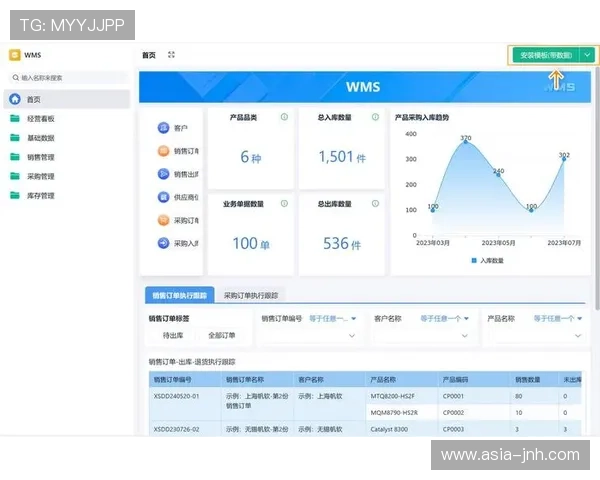Switch to 采购订单执行跟踪 tab

[250, 295]
